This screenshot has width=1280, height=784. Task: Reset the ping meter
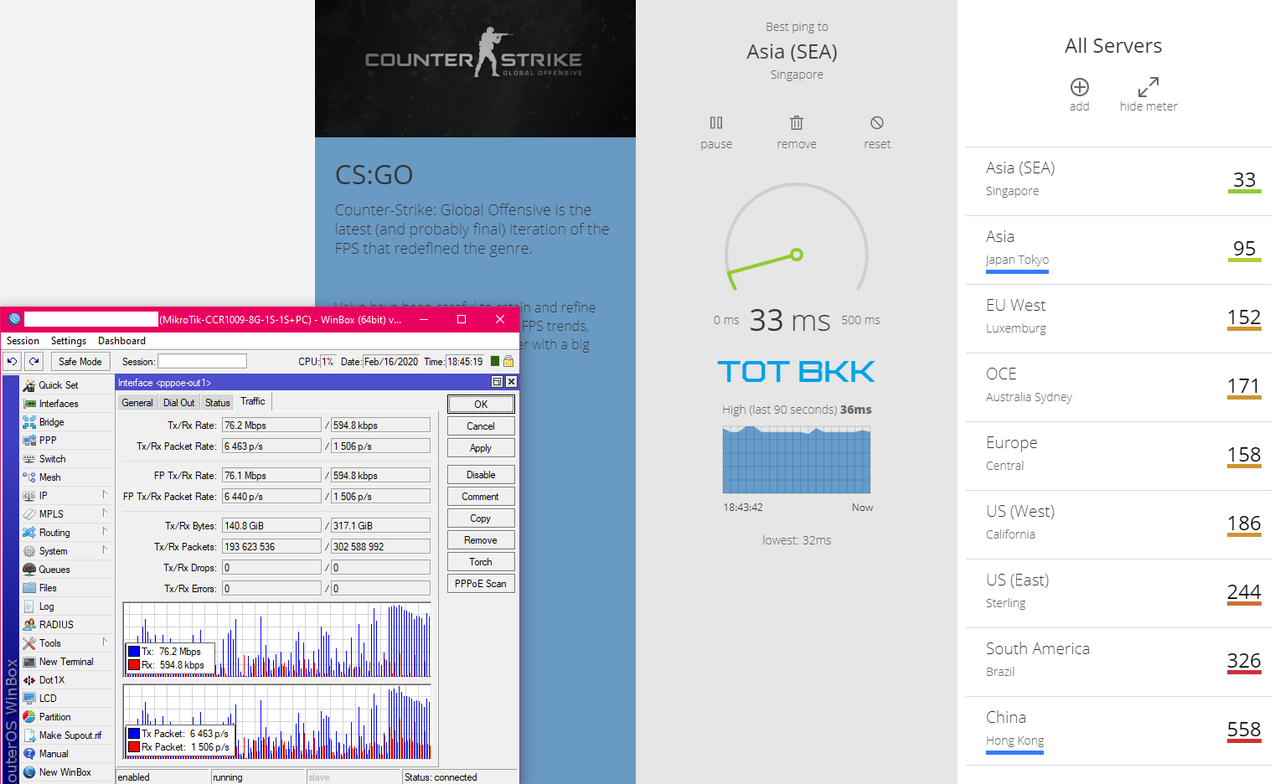coord(877,131)
